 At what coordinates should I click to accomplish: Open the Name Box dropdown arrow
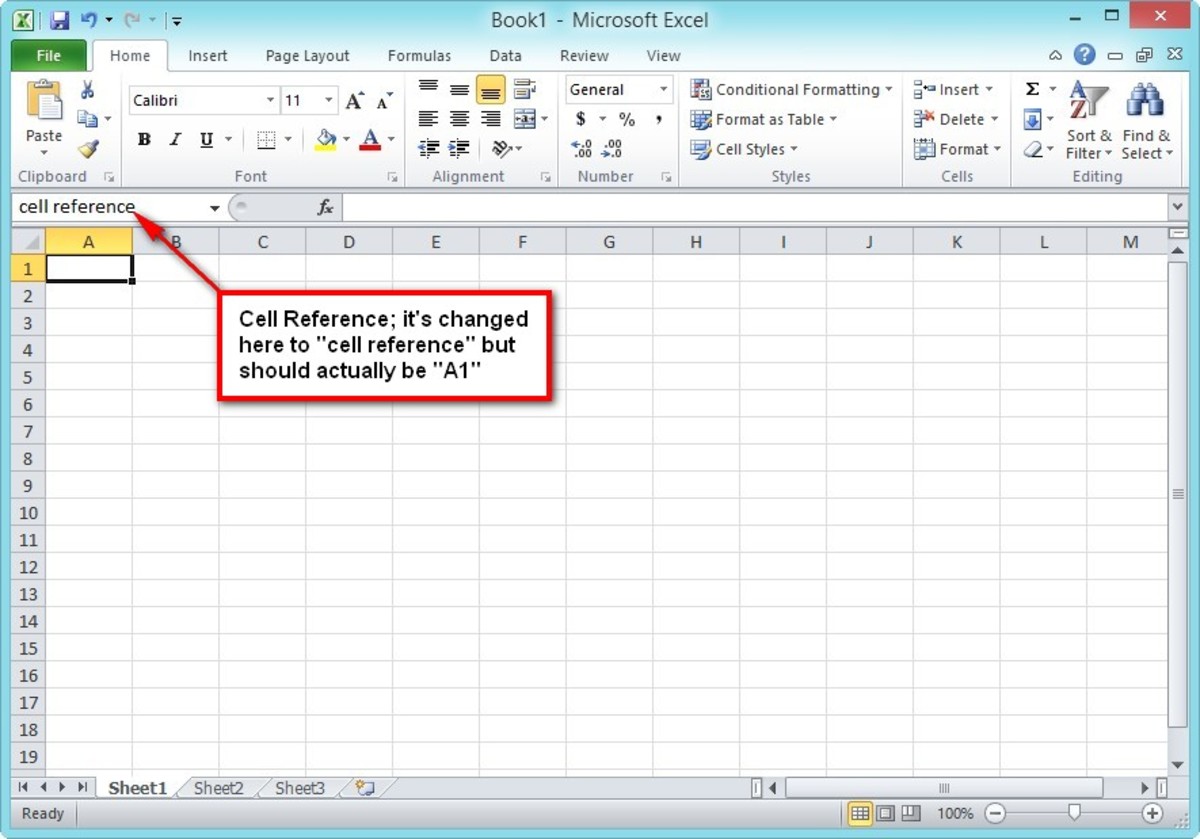click(214, 208)
